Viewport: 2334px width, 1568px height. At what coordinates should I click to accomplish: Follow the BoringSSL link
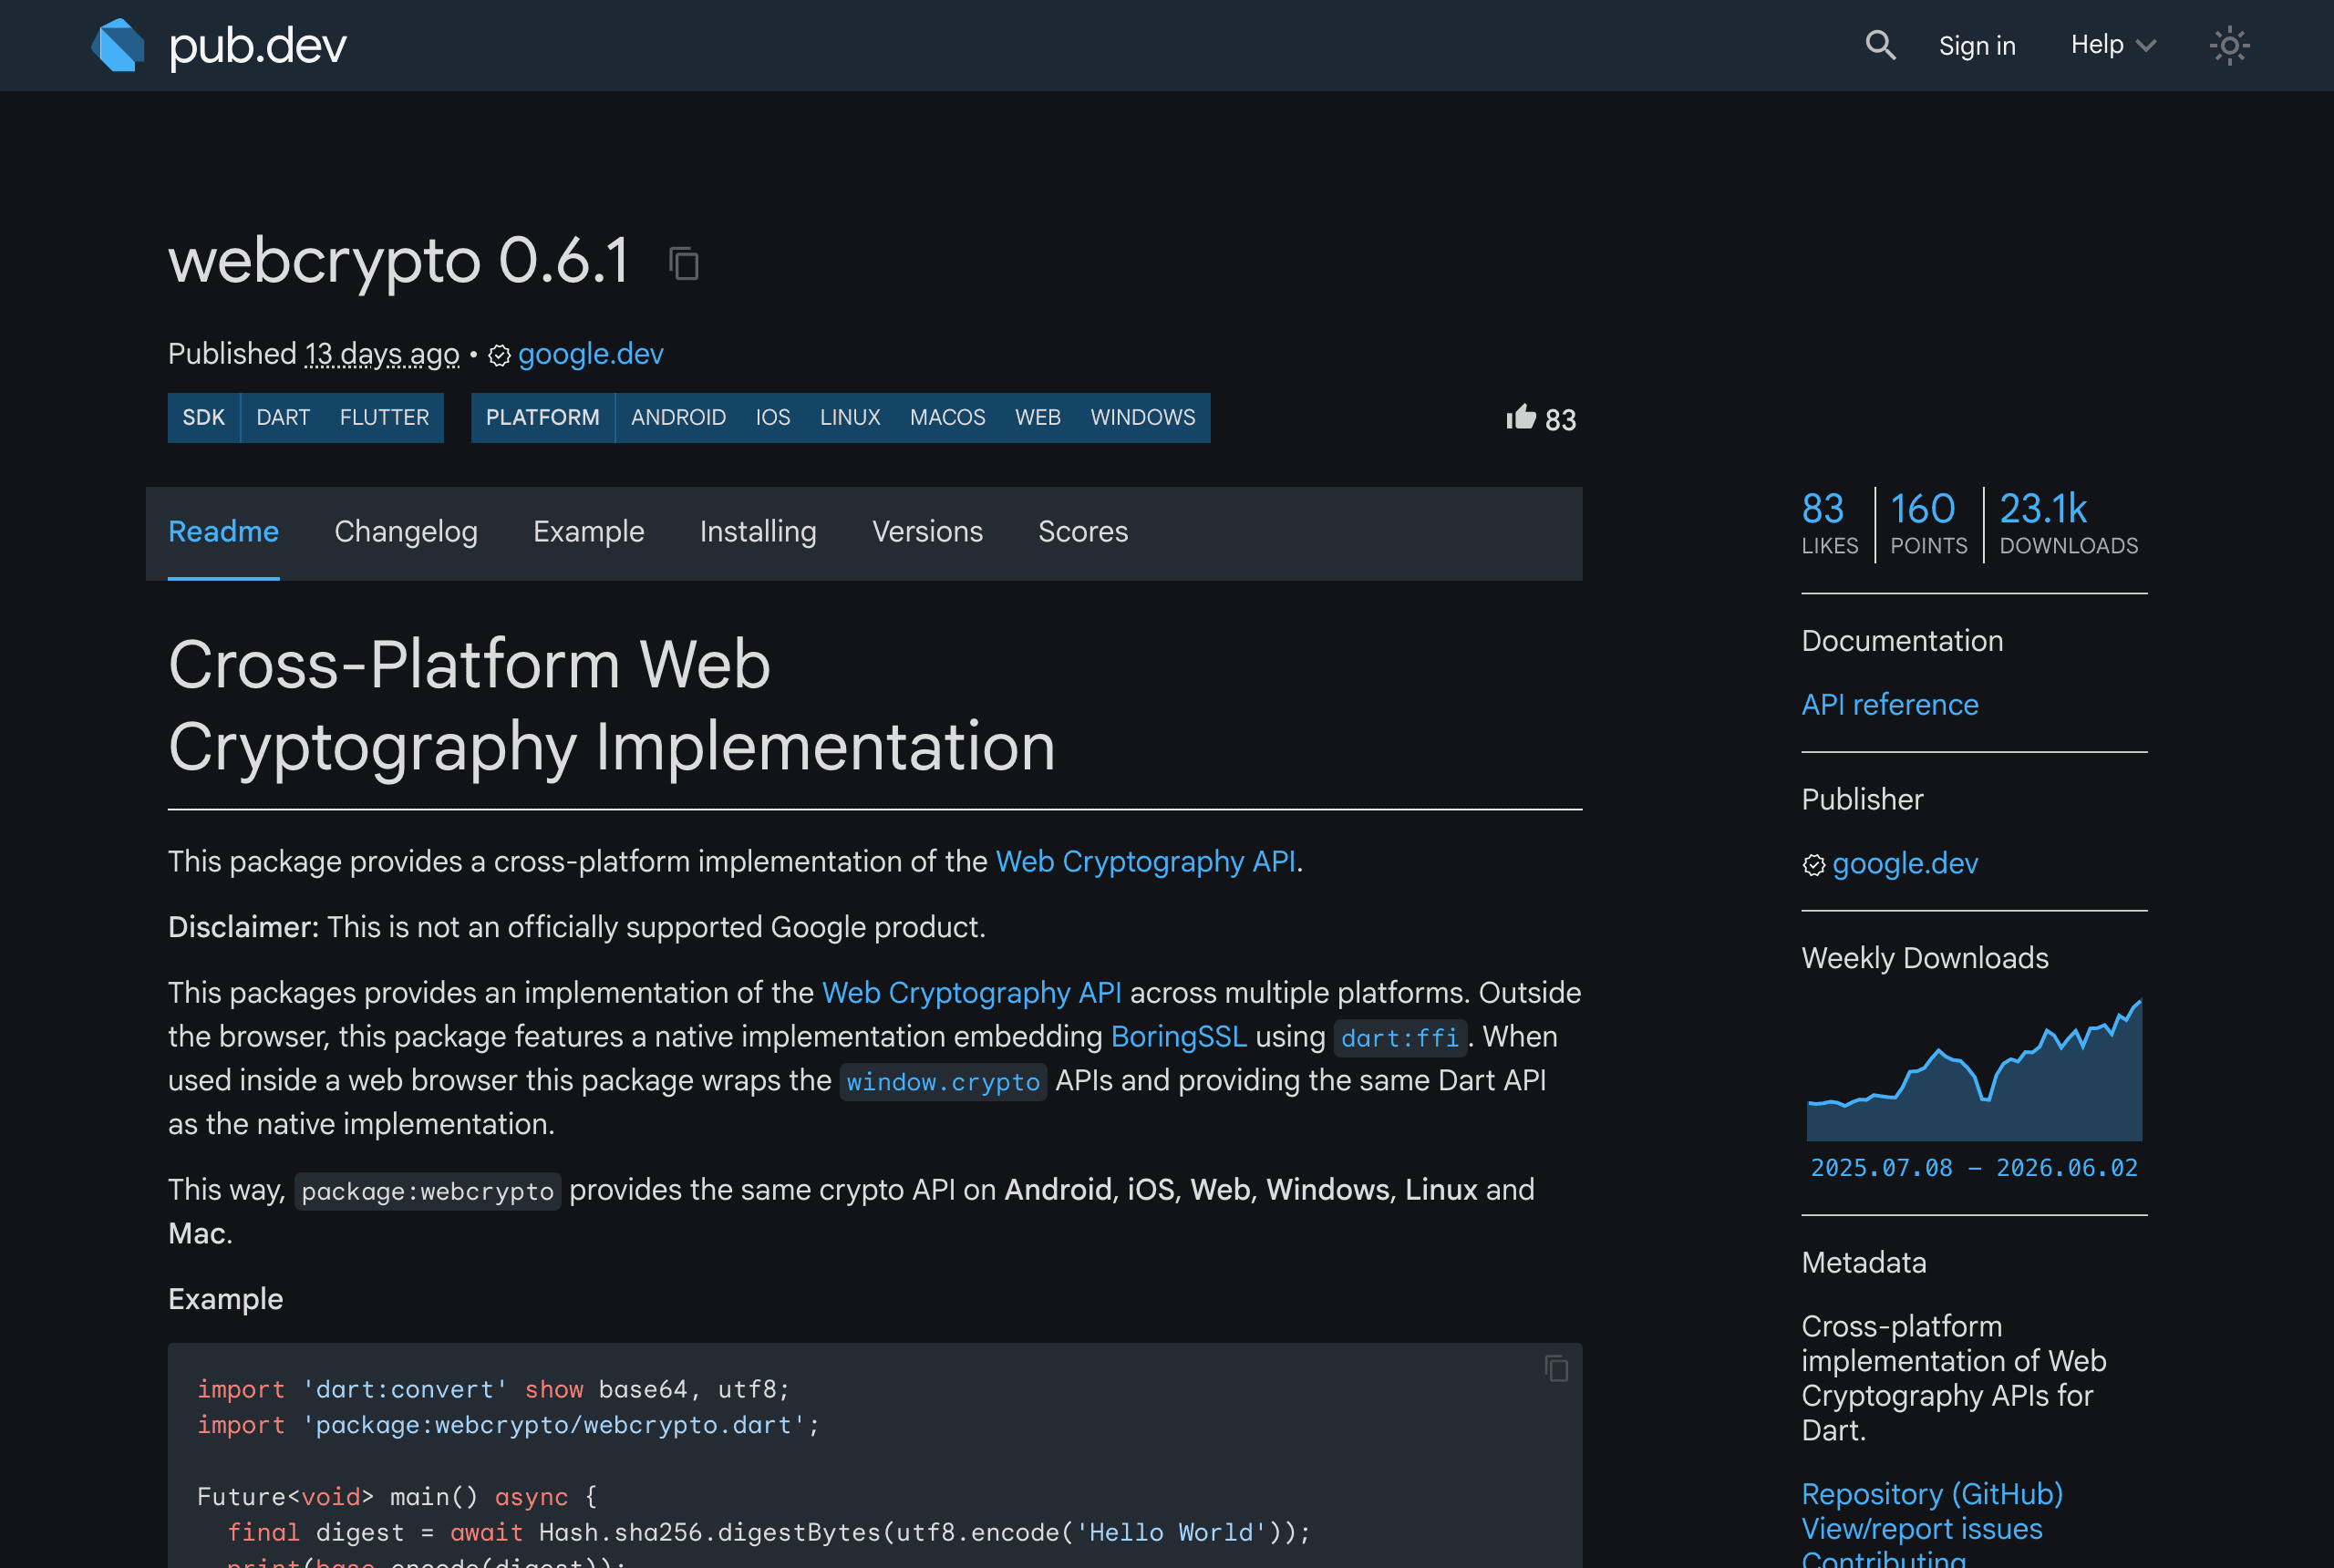click(x=1179, y=1036)
